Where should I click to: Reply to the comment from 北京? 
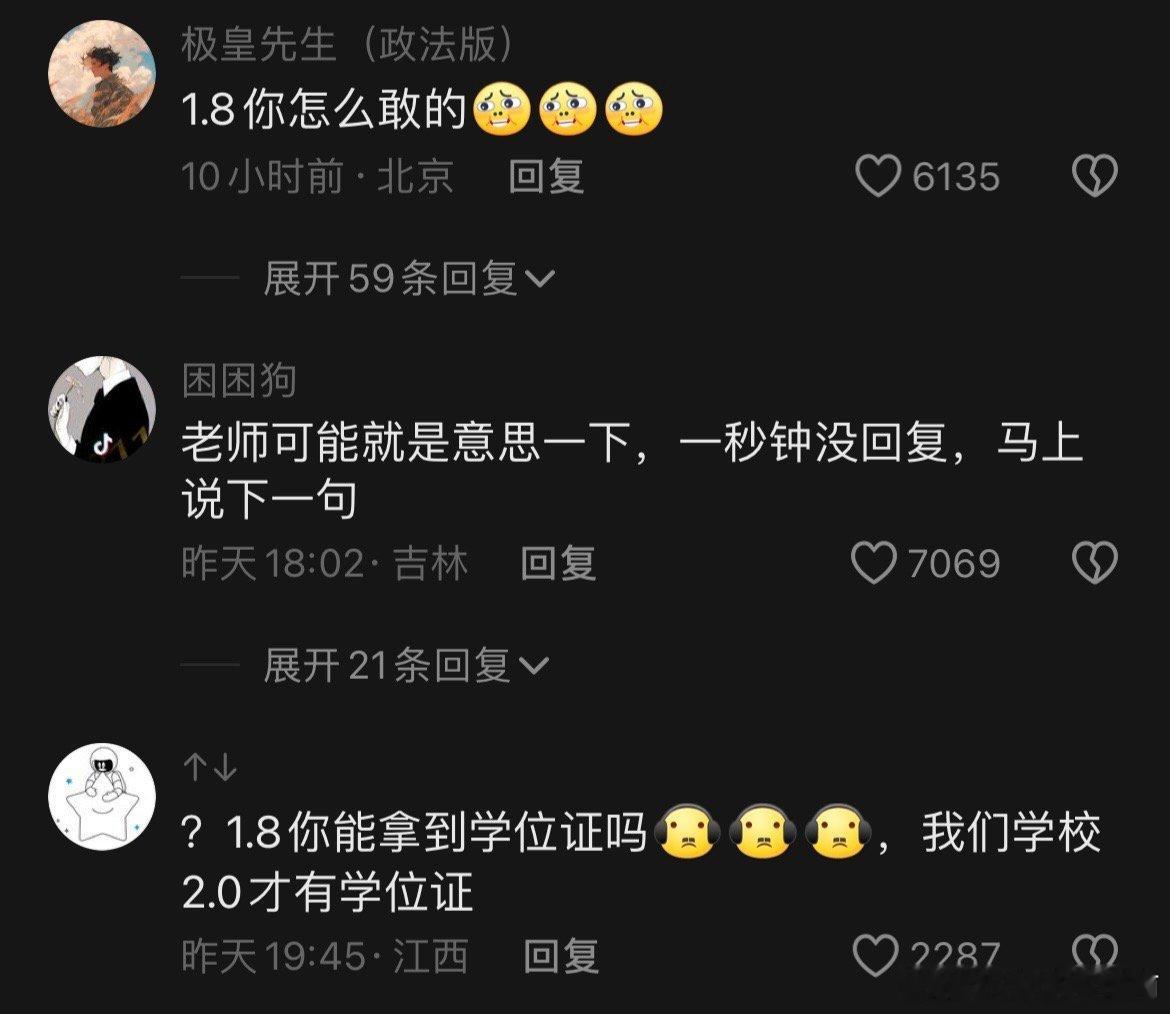[x=546, y=177]
